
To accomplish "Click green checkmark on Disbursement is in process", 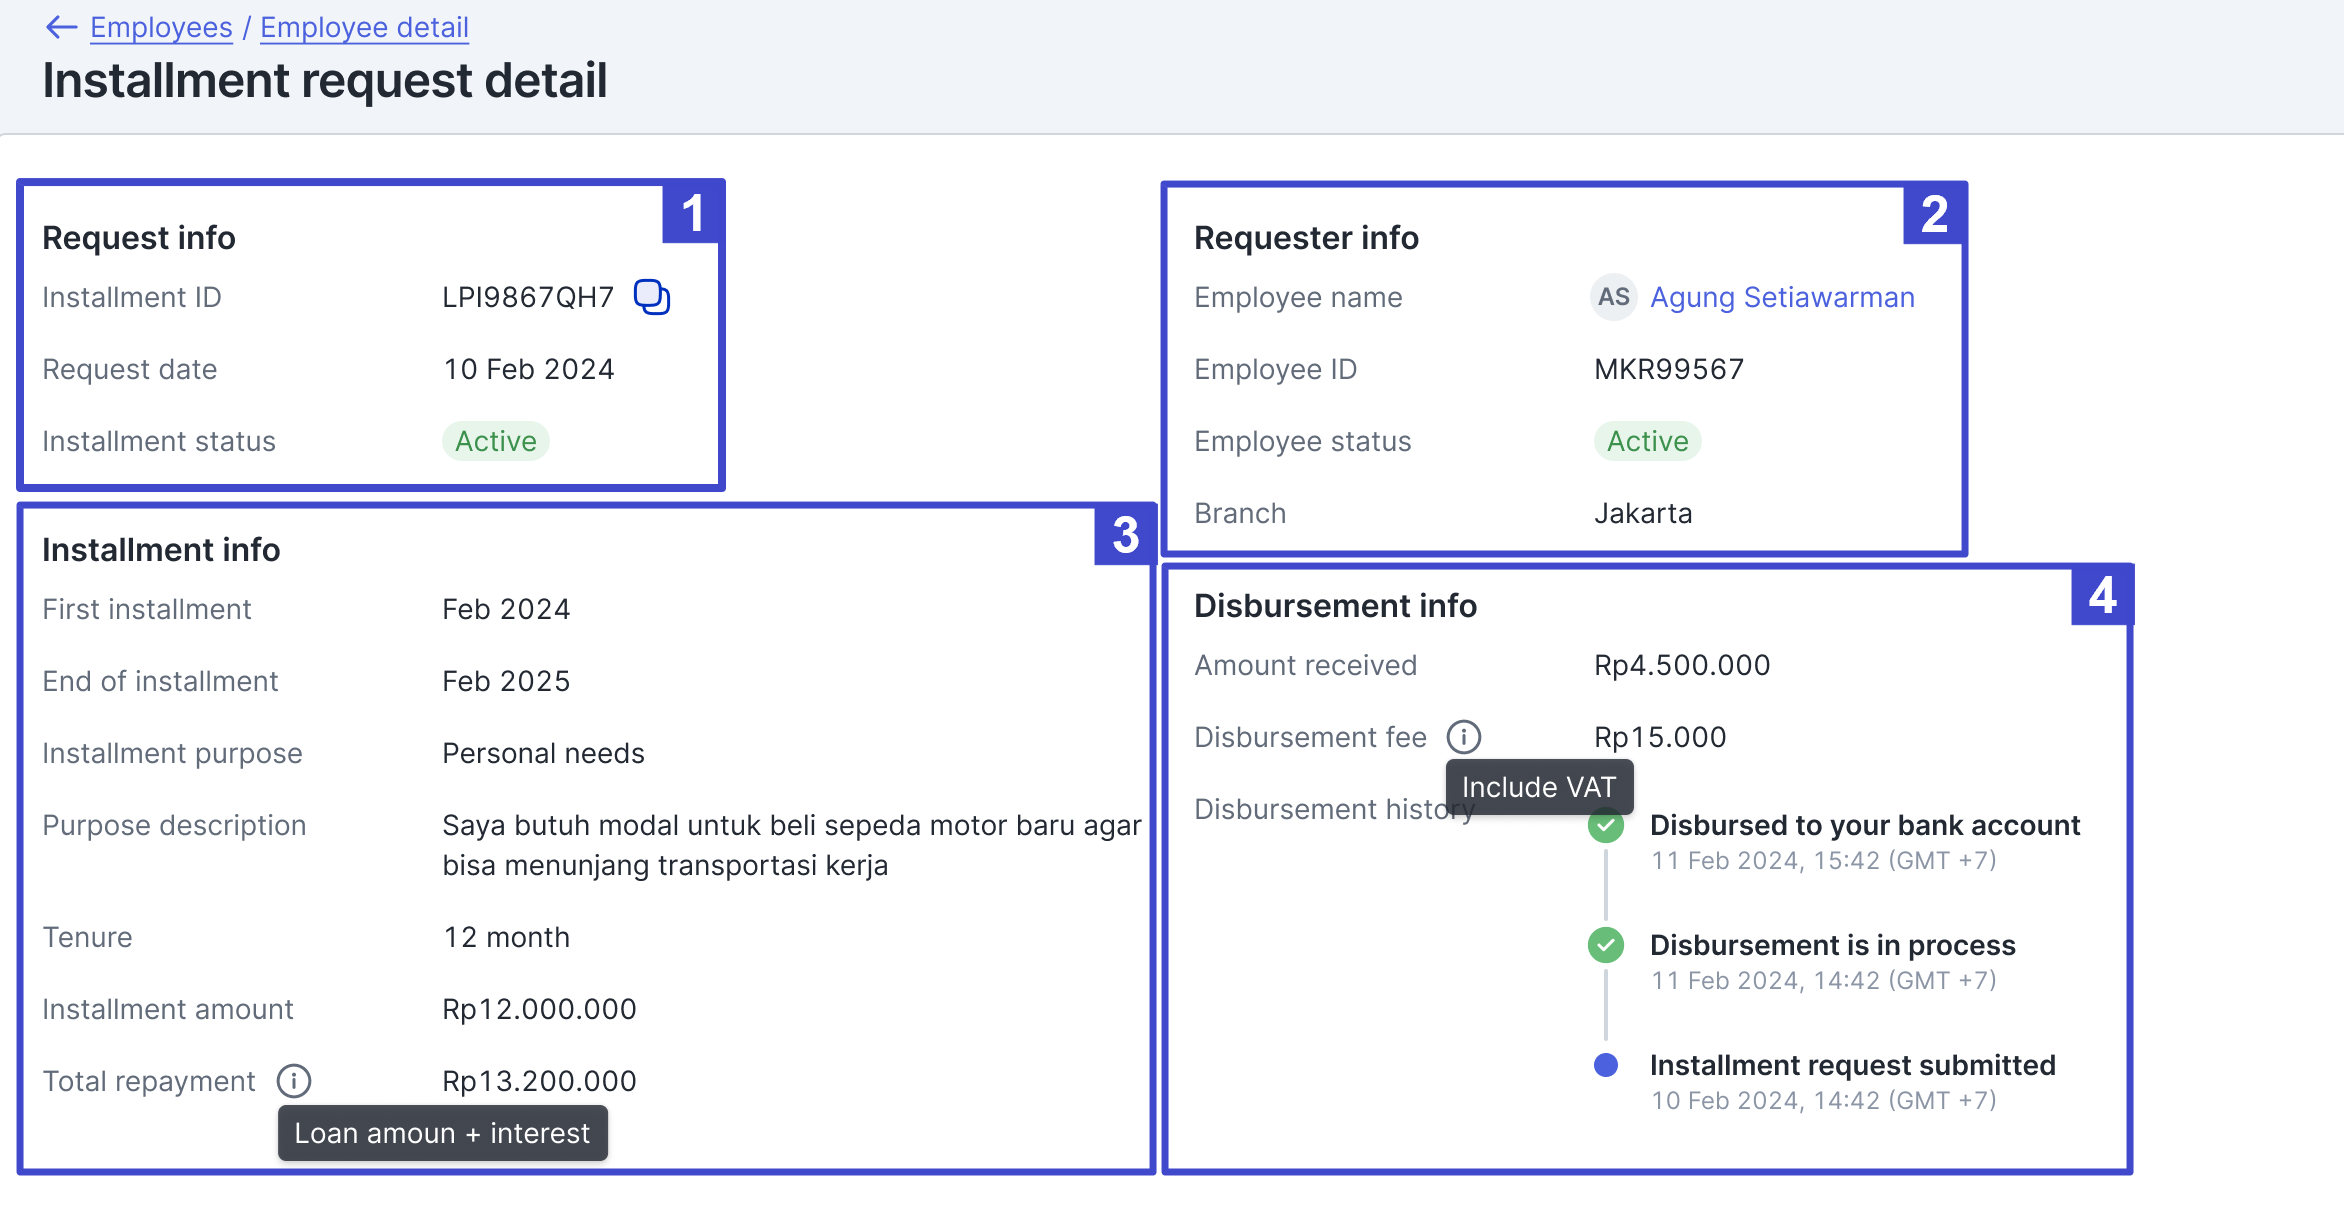I will coord(1605,944).
